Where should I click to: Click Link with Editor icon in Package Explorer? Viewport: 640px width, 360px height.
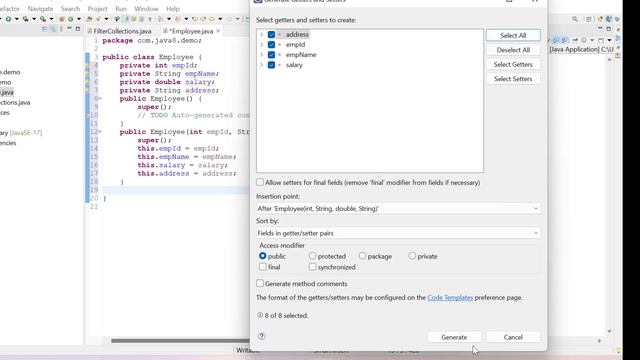[53, 29]
